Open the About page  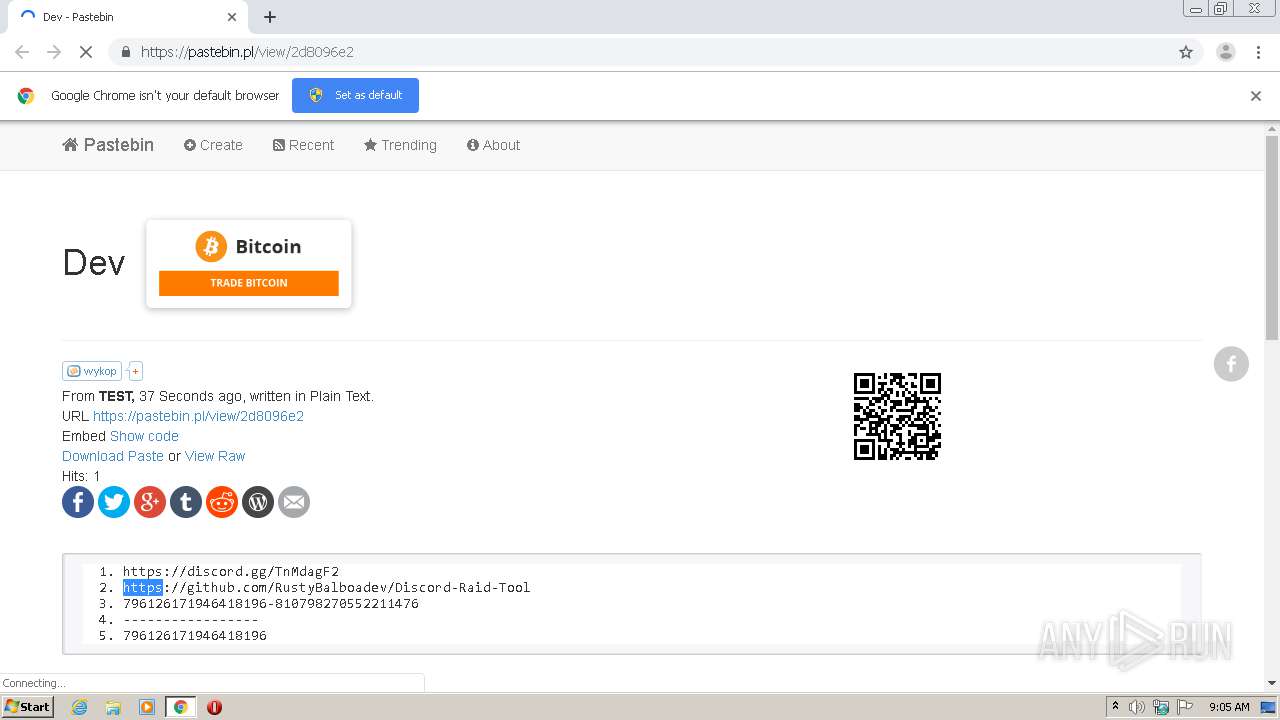(x=493, y=145)
